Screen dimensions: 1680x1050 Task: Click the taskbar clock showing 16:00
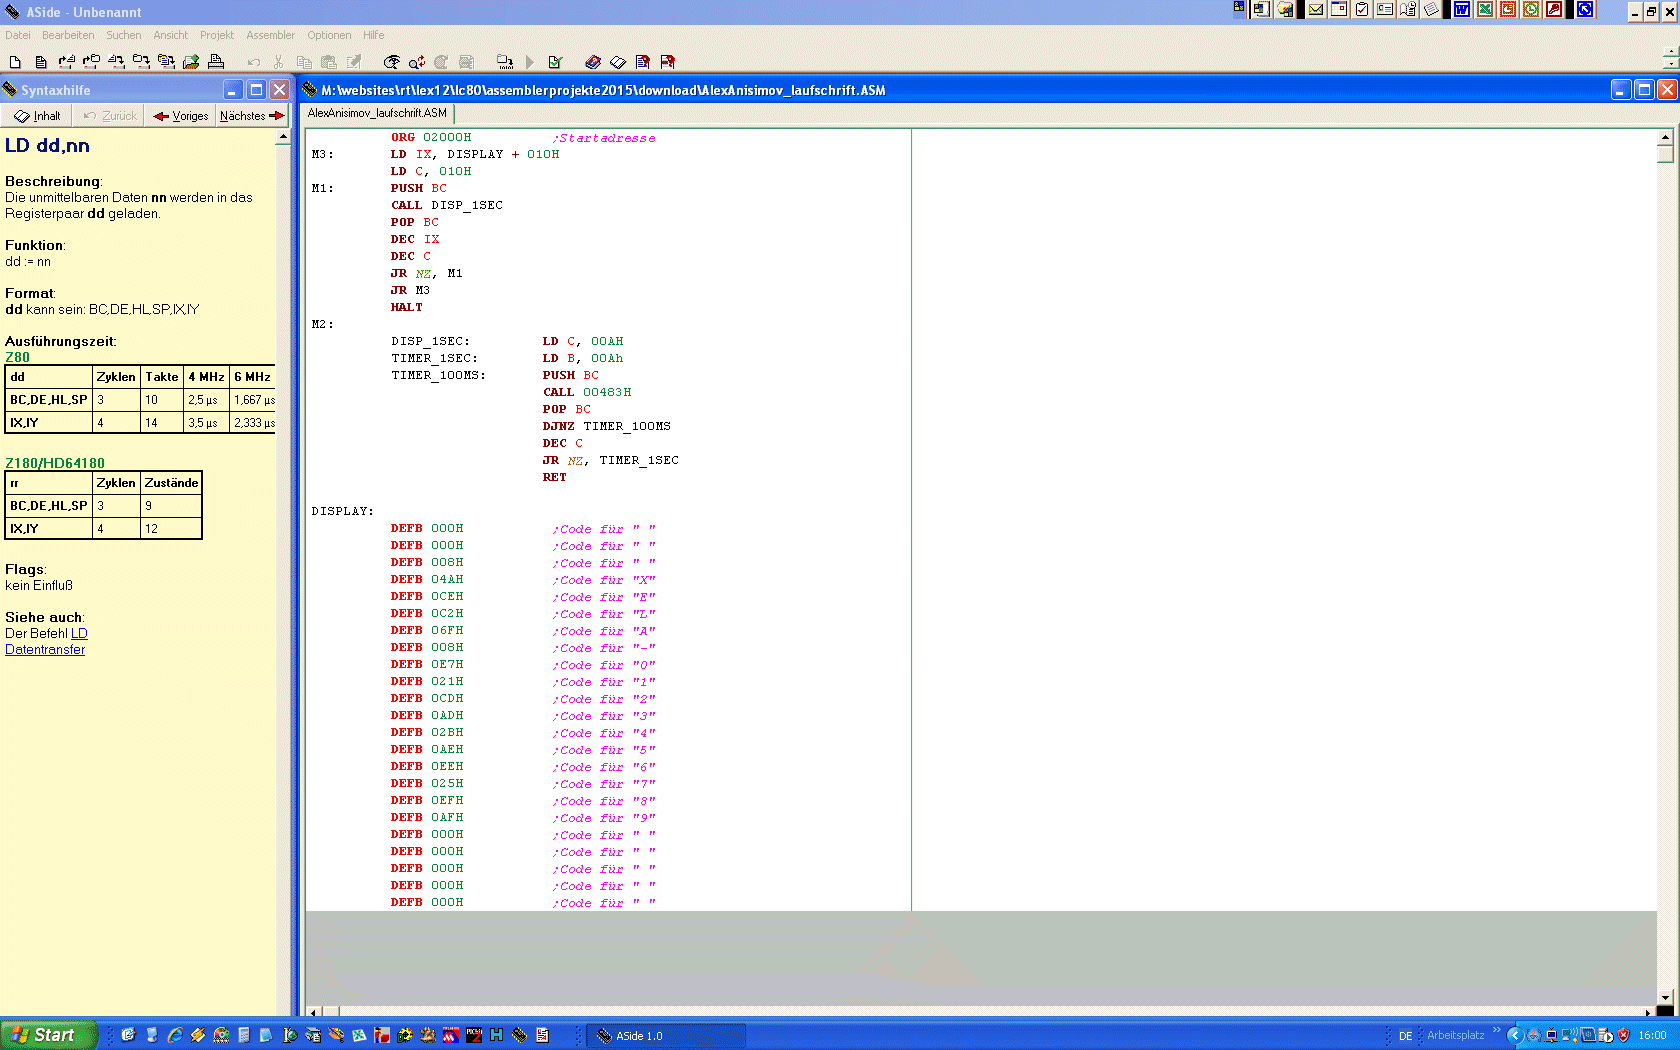[1652, 1035]
